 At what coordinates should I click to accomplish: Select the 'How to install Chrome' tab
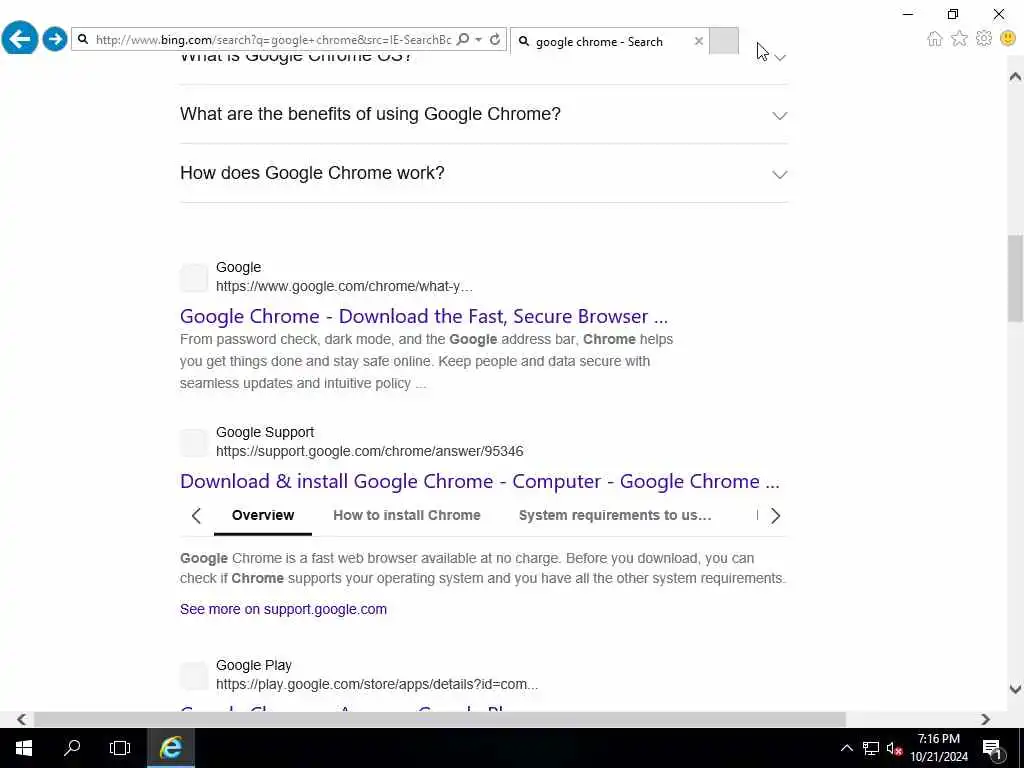coord(407,515)
